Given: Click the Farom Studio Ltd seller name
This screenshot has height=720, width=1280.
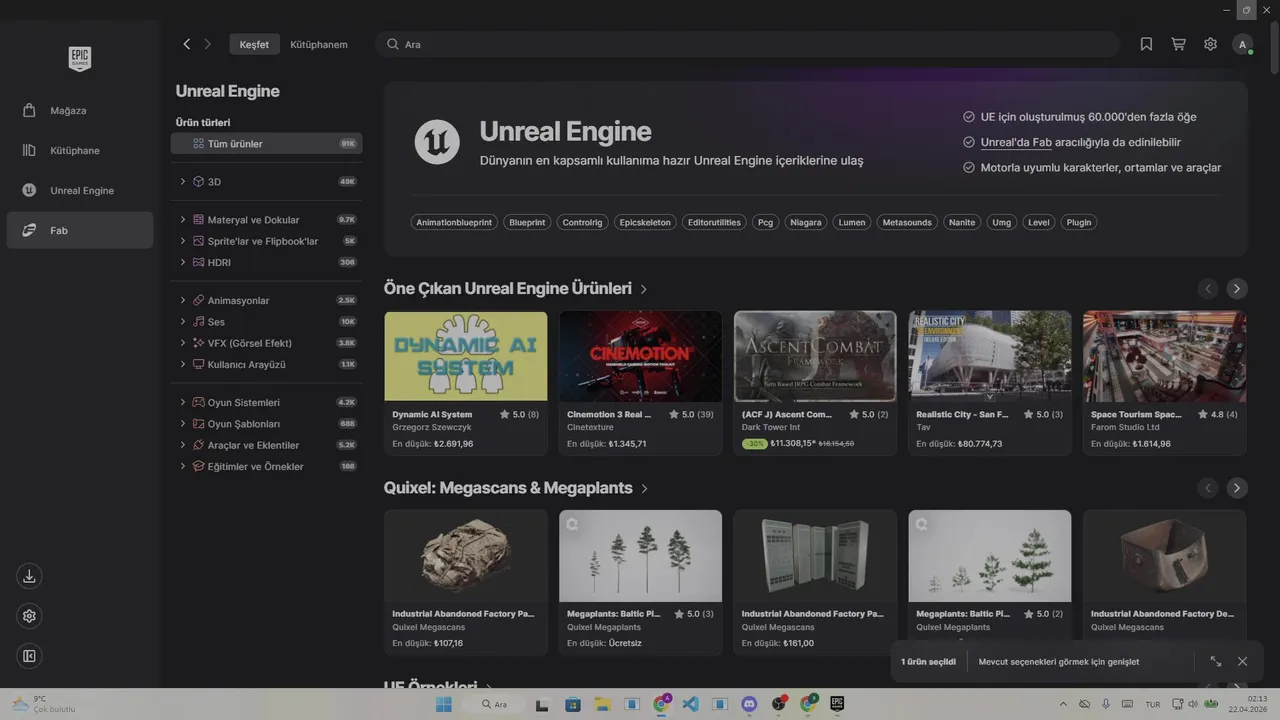Looking at the screenshot, I should 1125,427.
